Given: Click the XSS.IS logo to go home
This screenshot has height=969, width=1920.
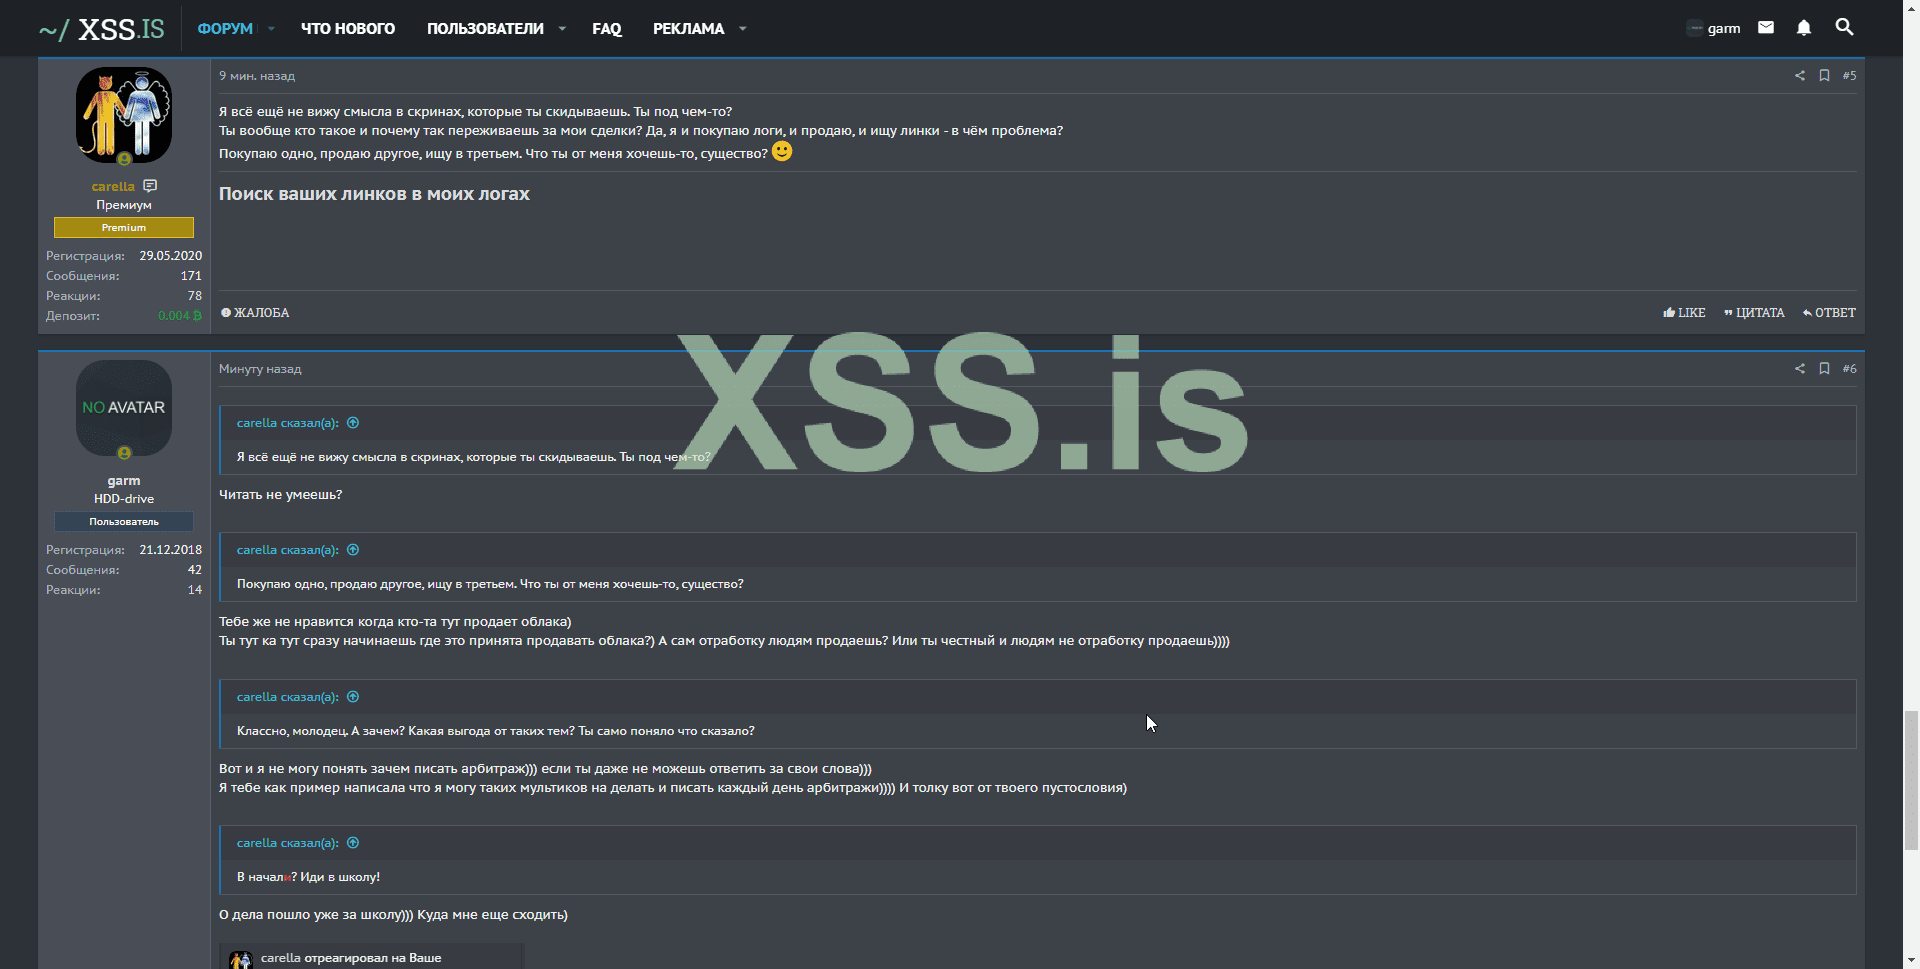Looking at the screenshot, I should 100,28.
